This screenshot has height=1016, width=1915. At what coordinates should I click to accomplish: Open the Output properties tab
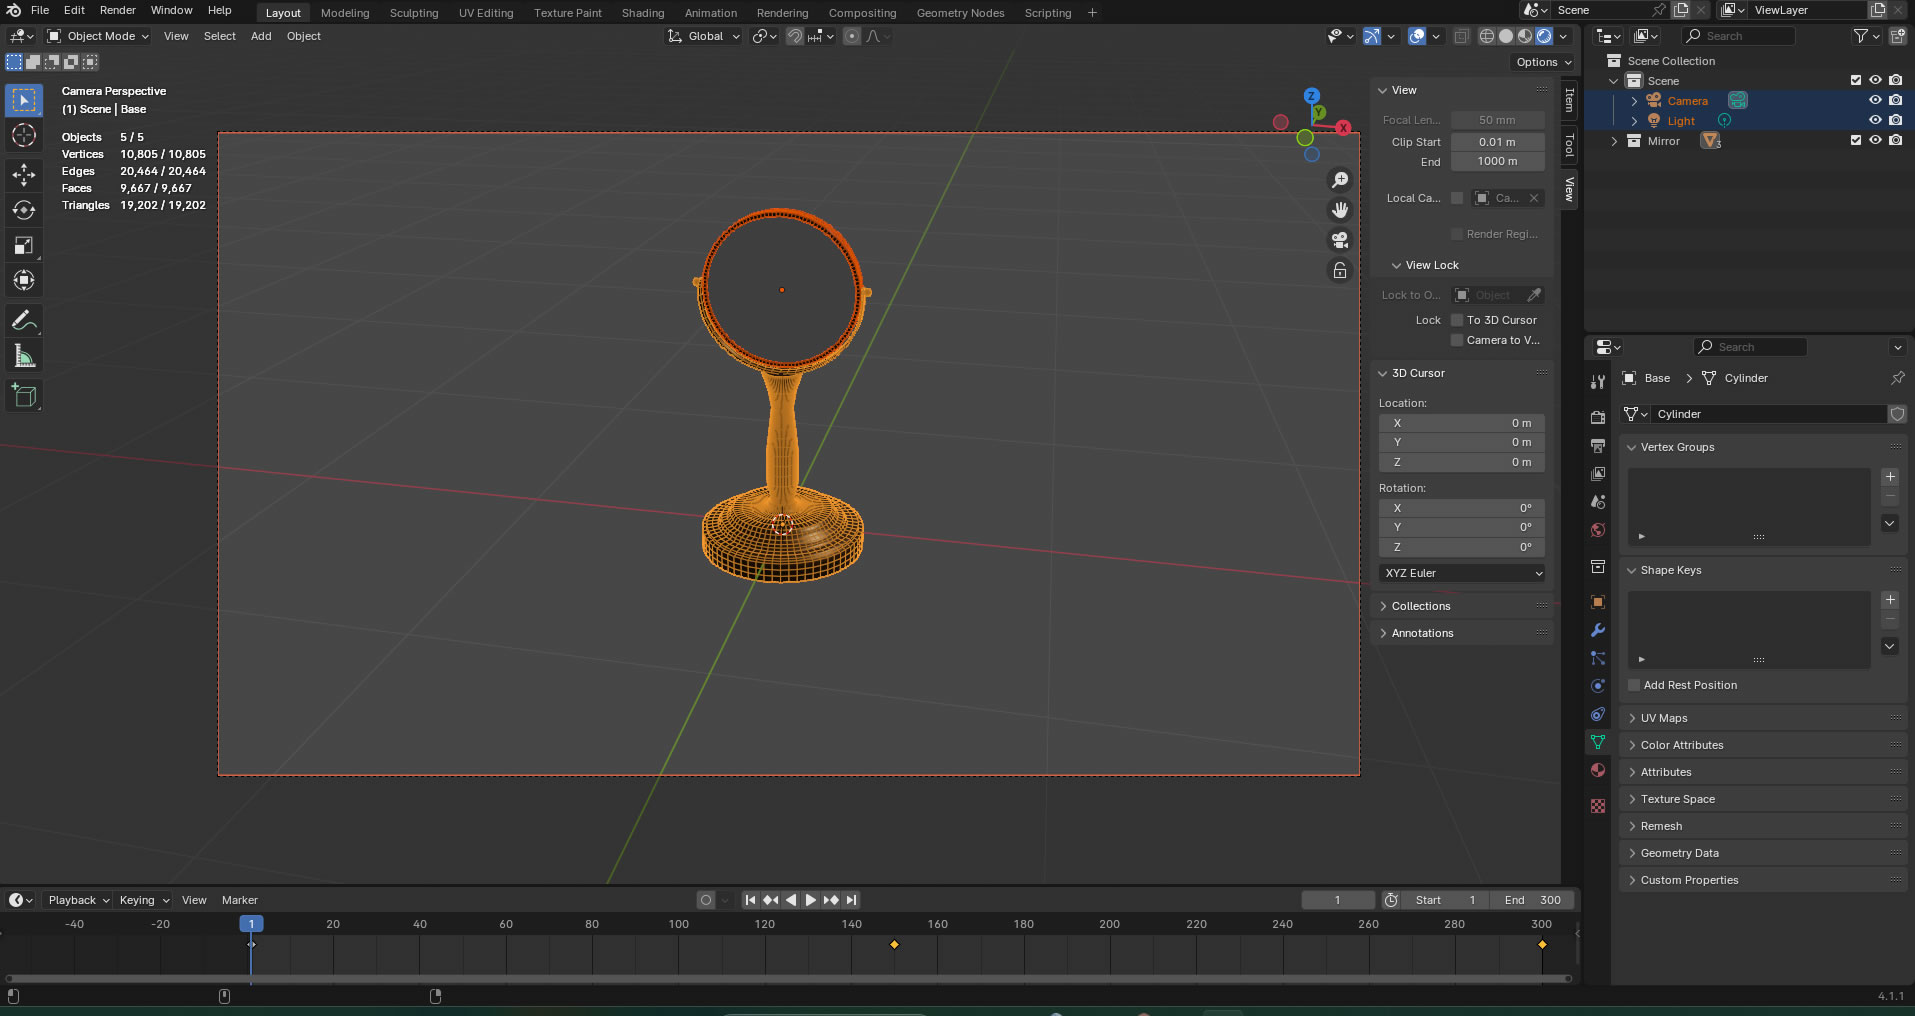(1598, 445)
